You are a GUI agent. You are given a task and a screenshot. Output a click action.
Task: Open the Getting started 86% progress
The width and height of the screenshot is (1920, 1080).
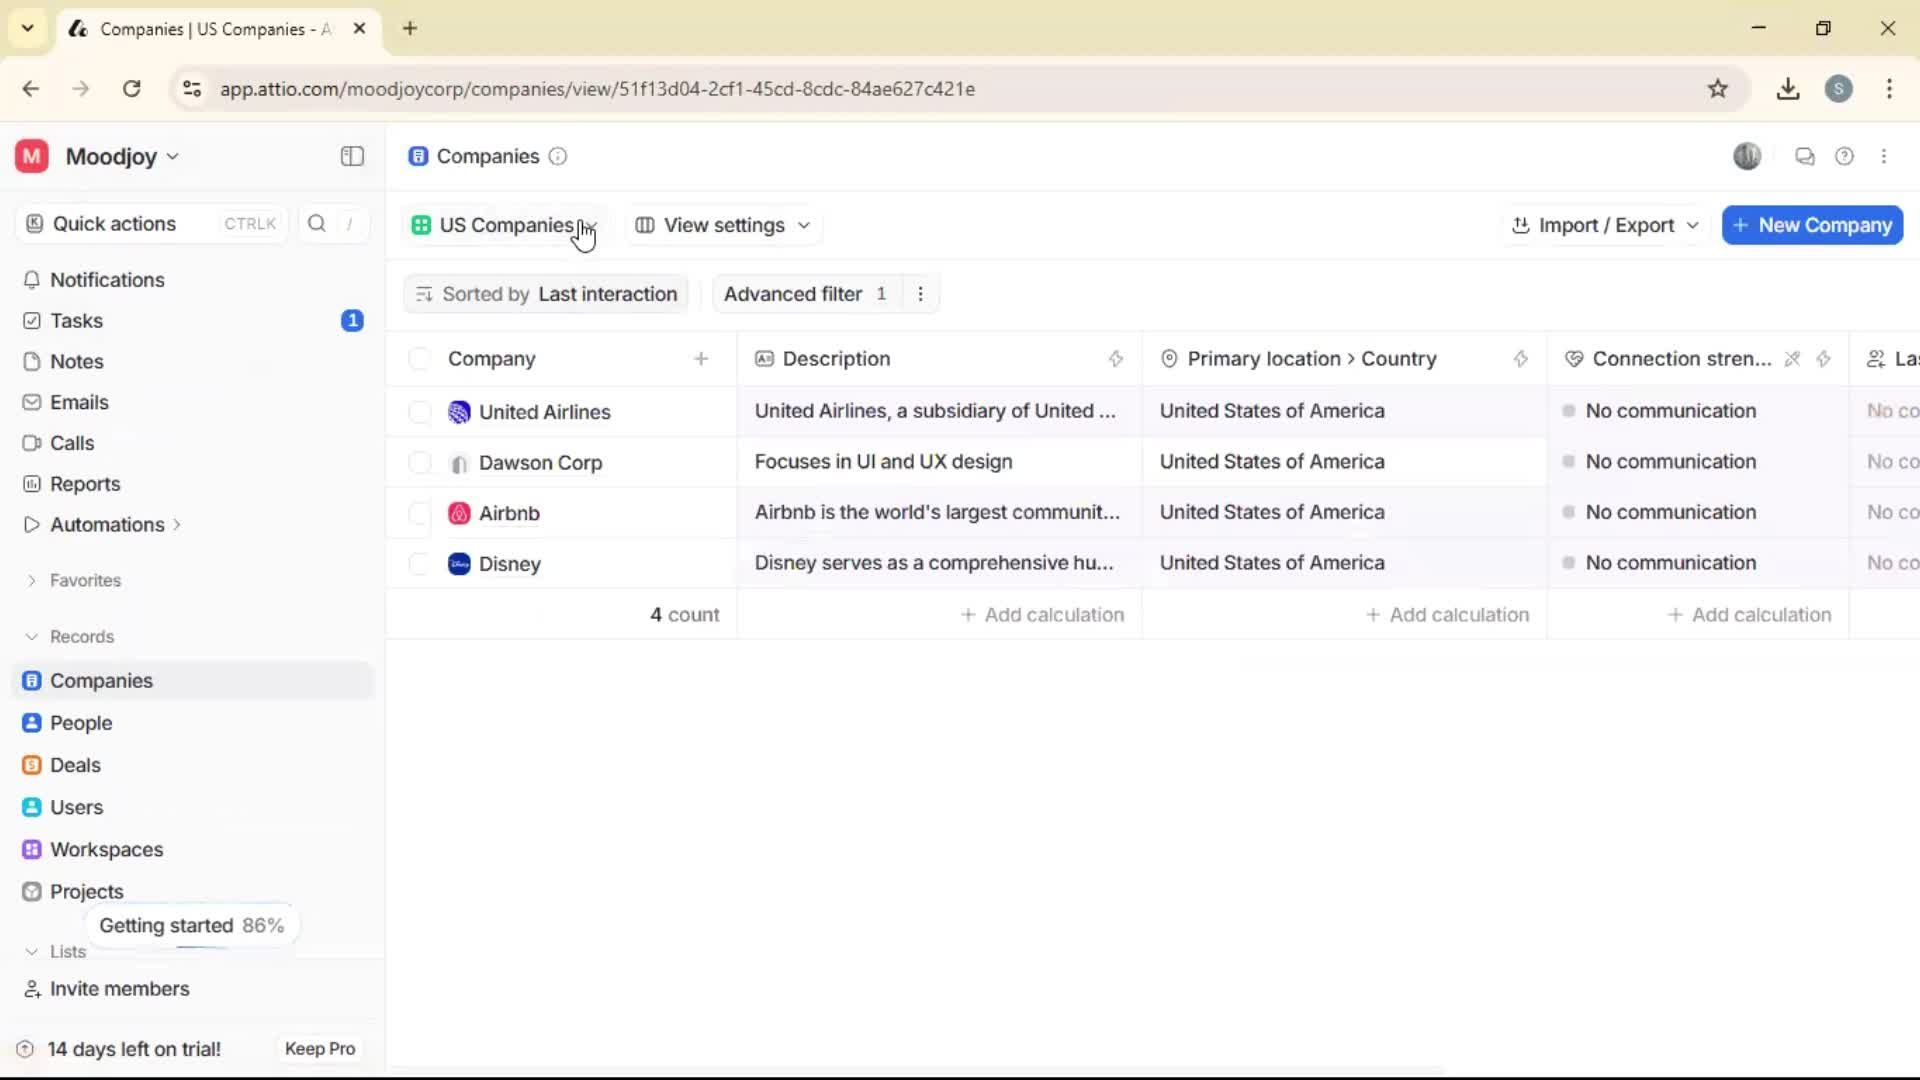(x=191, y=926)
